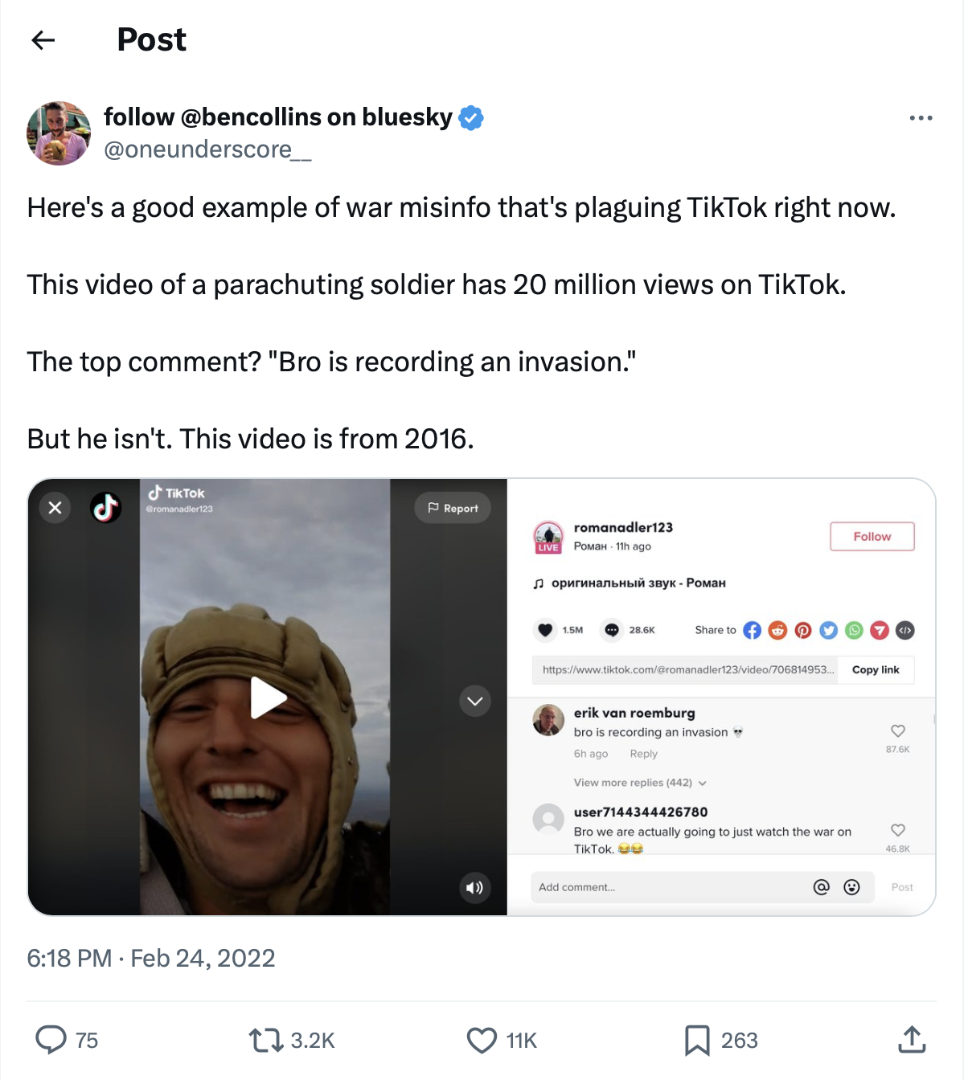Bookmark this post

click(x=696, y=1040)
